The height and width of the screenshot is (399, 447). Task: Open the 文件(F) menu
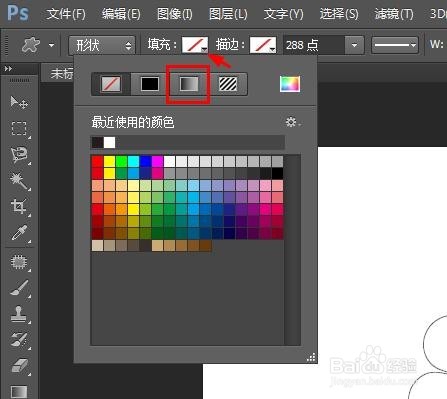(66, 14)
